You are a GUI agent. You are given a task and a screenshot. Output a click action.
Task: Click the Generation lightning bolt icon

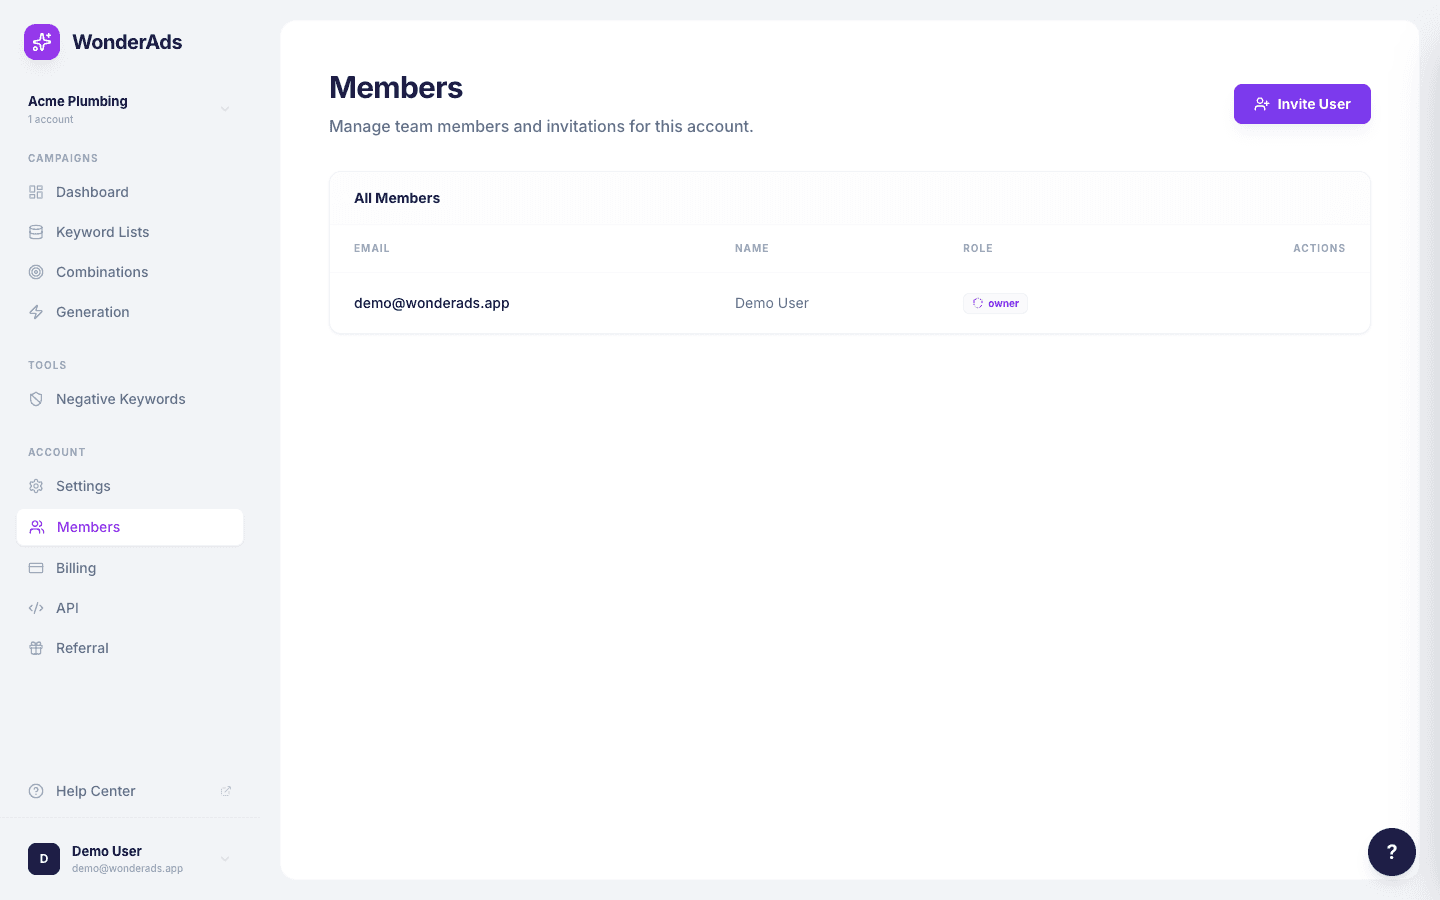36,312
